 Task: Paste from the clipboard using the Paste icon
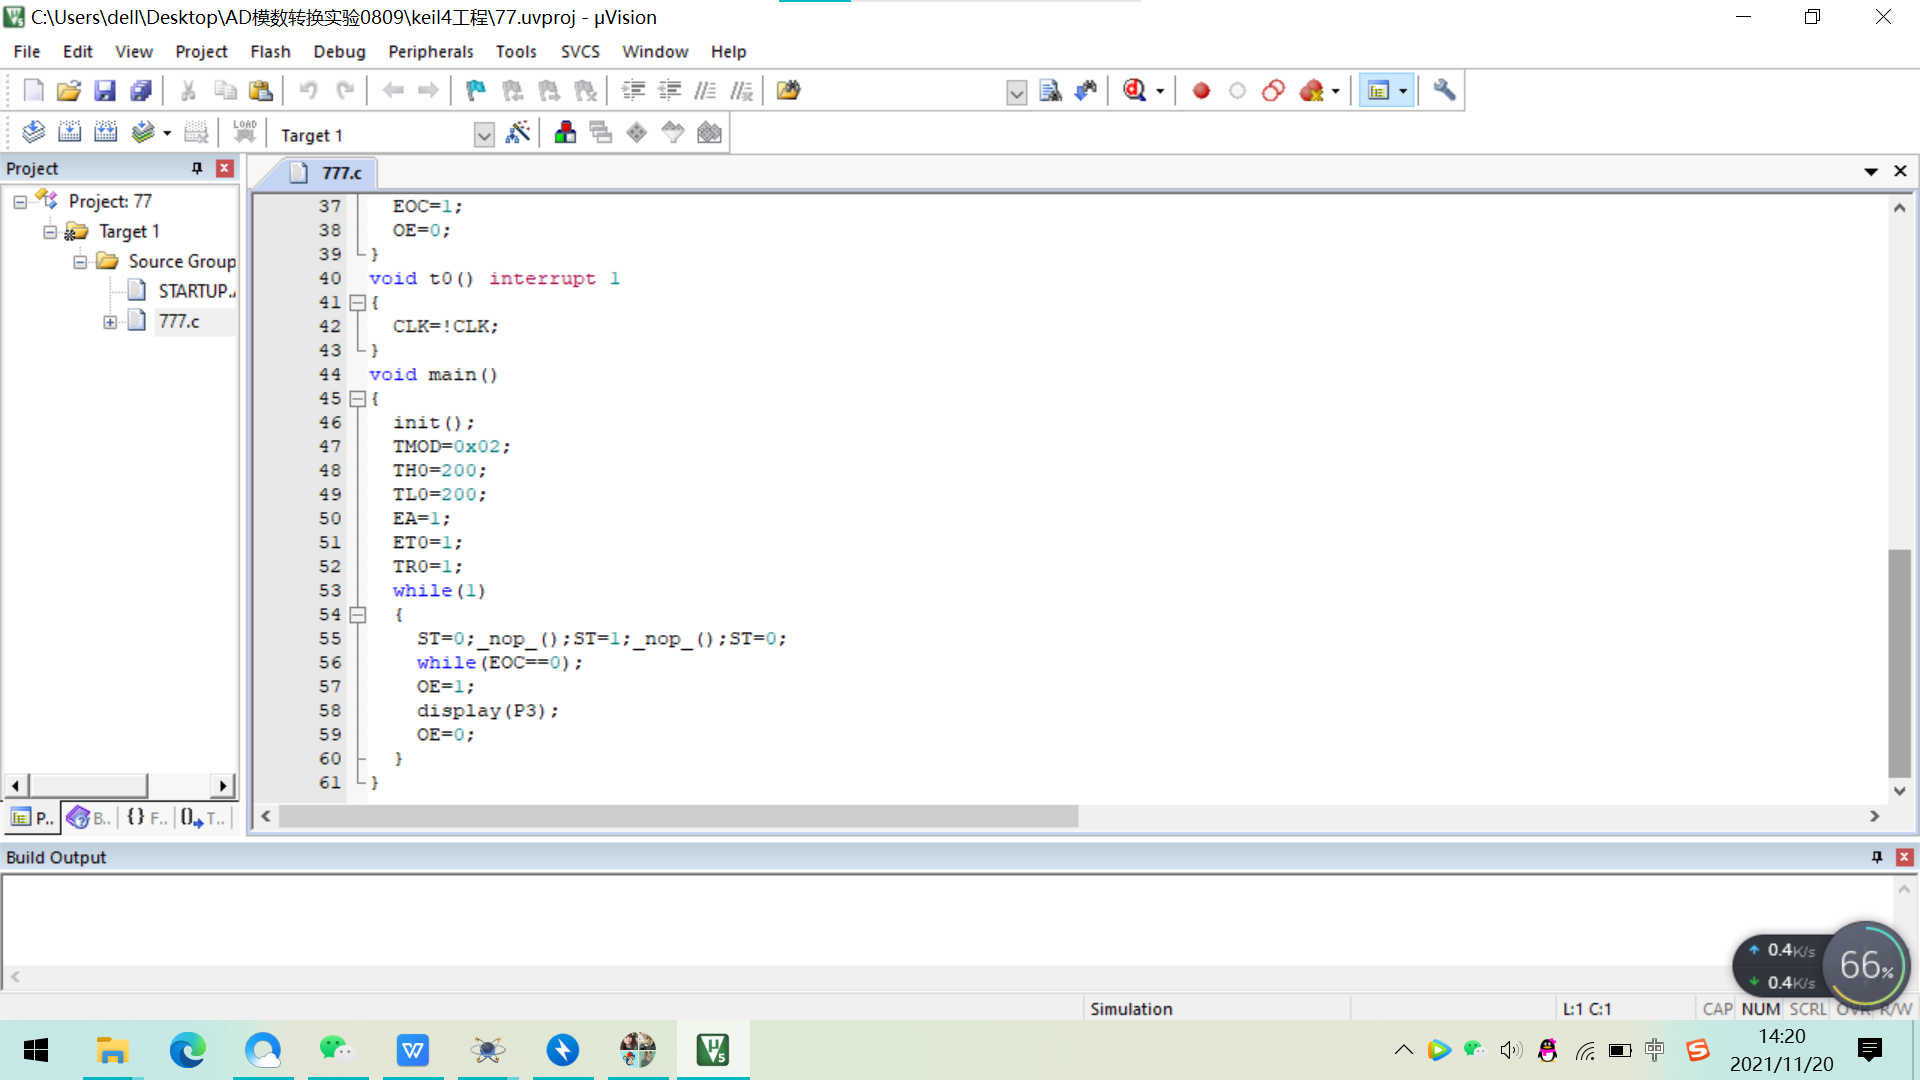tap(261, 91)
